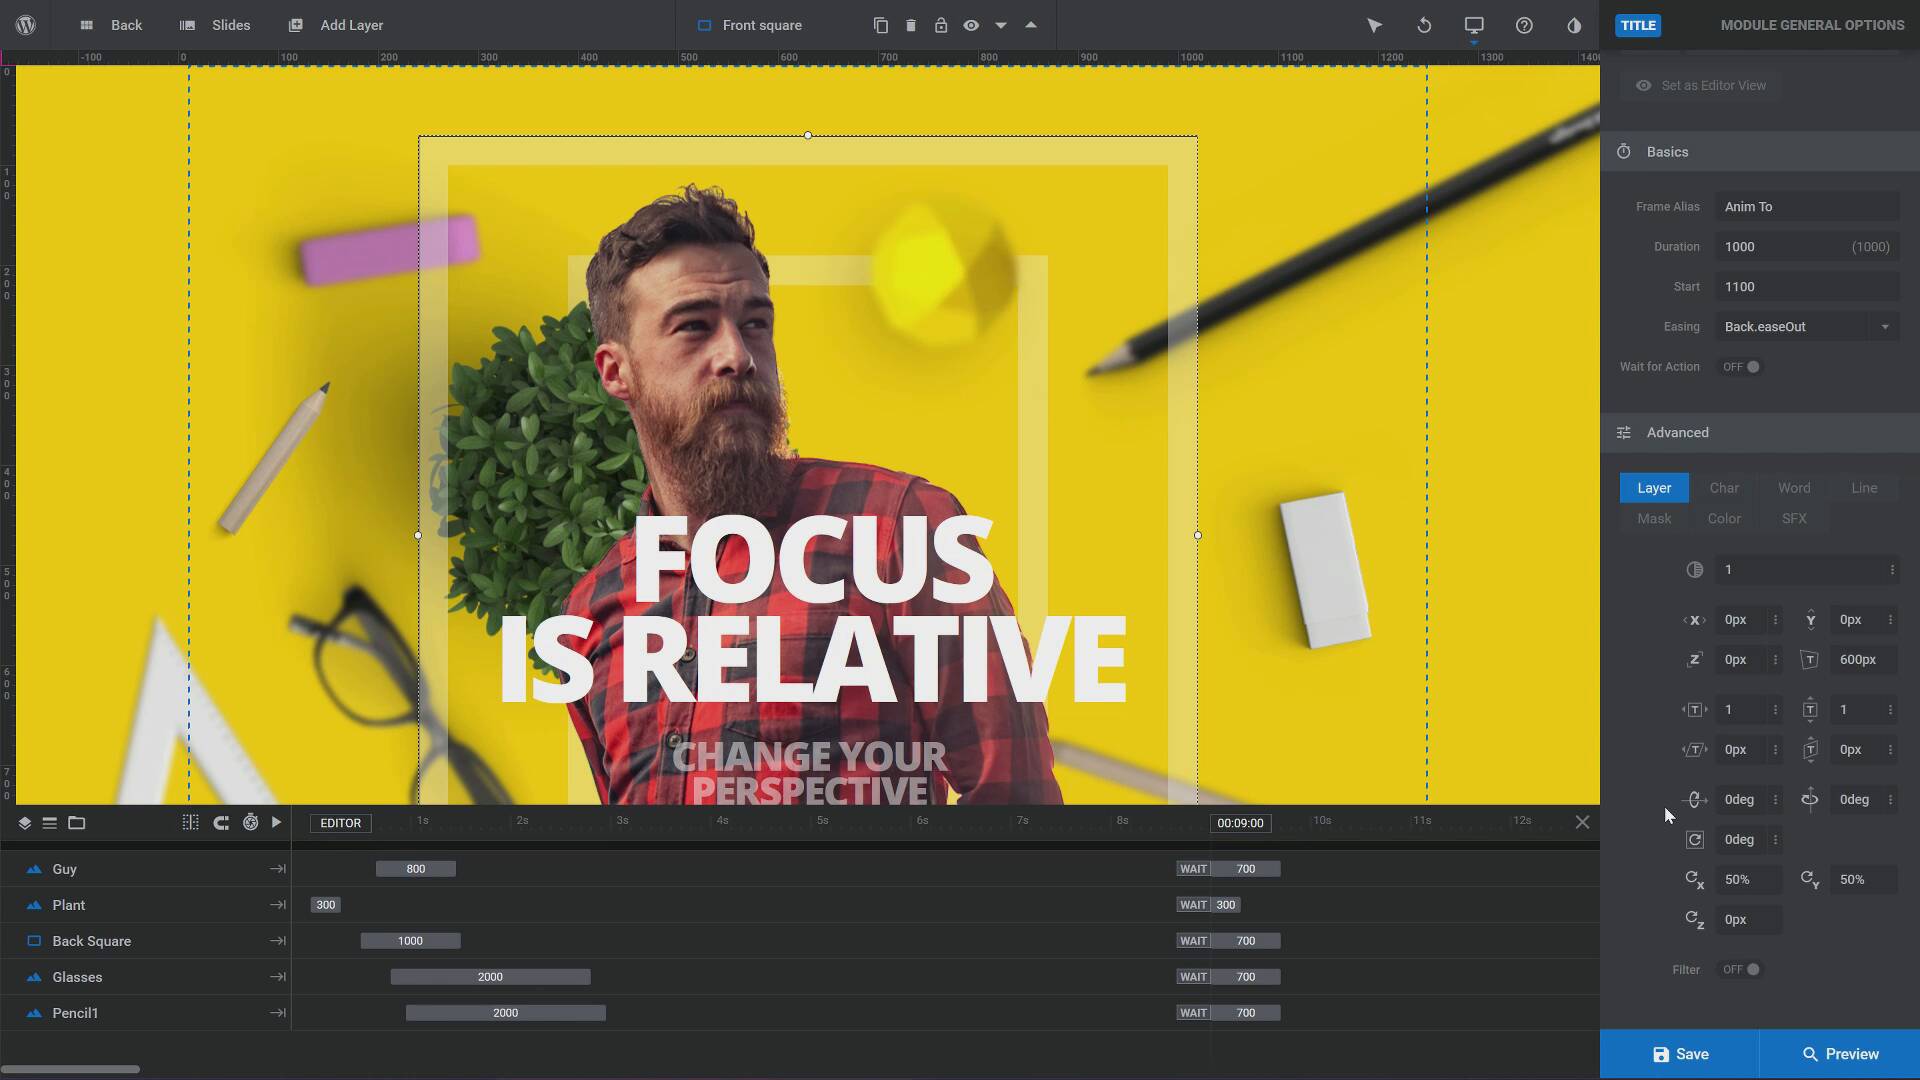Click the 00:09:00 time field
The height and width of the screenshot is (1080, 1920).
pos(1239,822)
